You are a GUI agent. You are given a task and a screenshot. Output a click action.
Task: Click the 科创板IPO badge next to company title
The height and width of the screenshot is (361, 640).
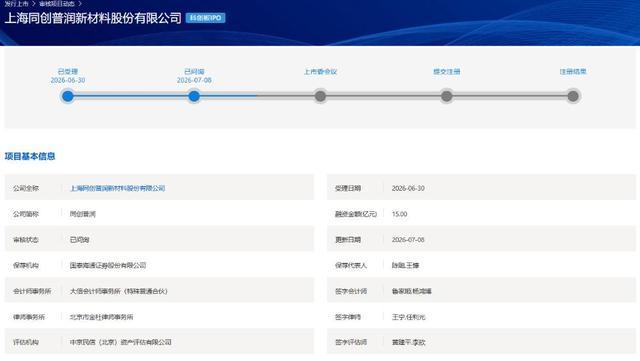coord(205,18)
